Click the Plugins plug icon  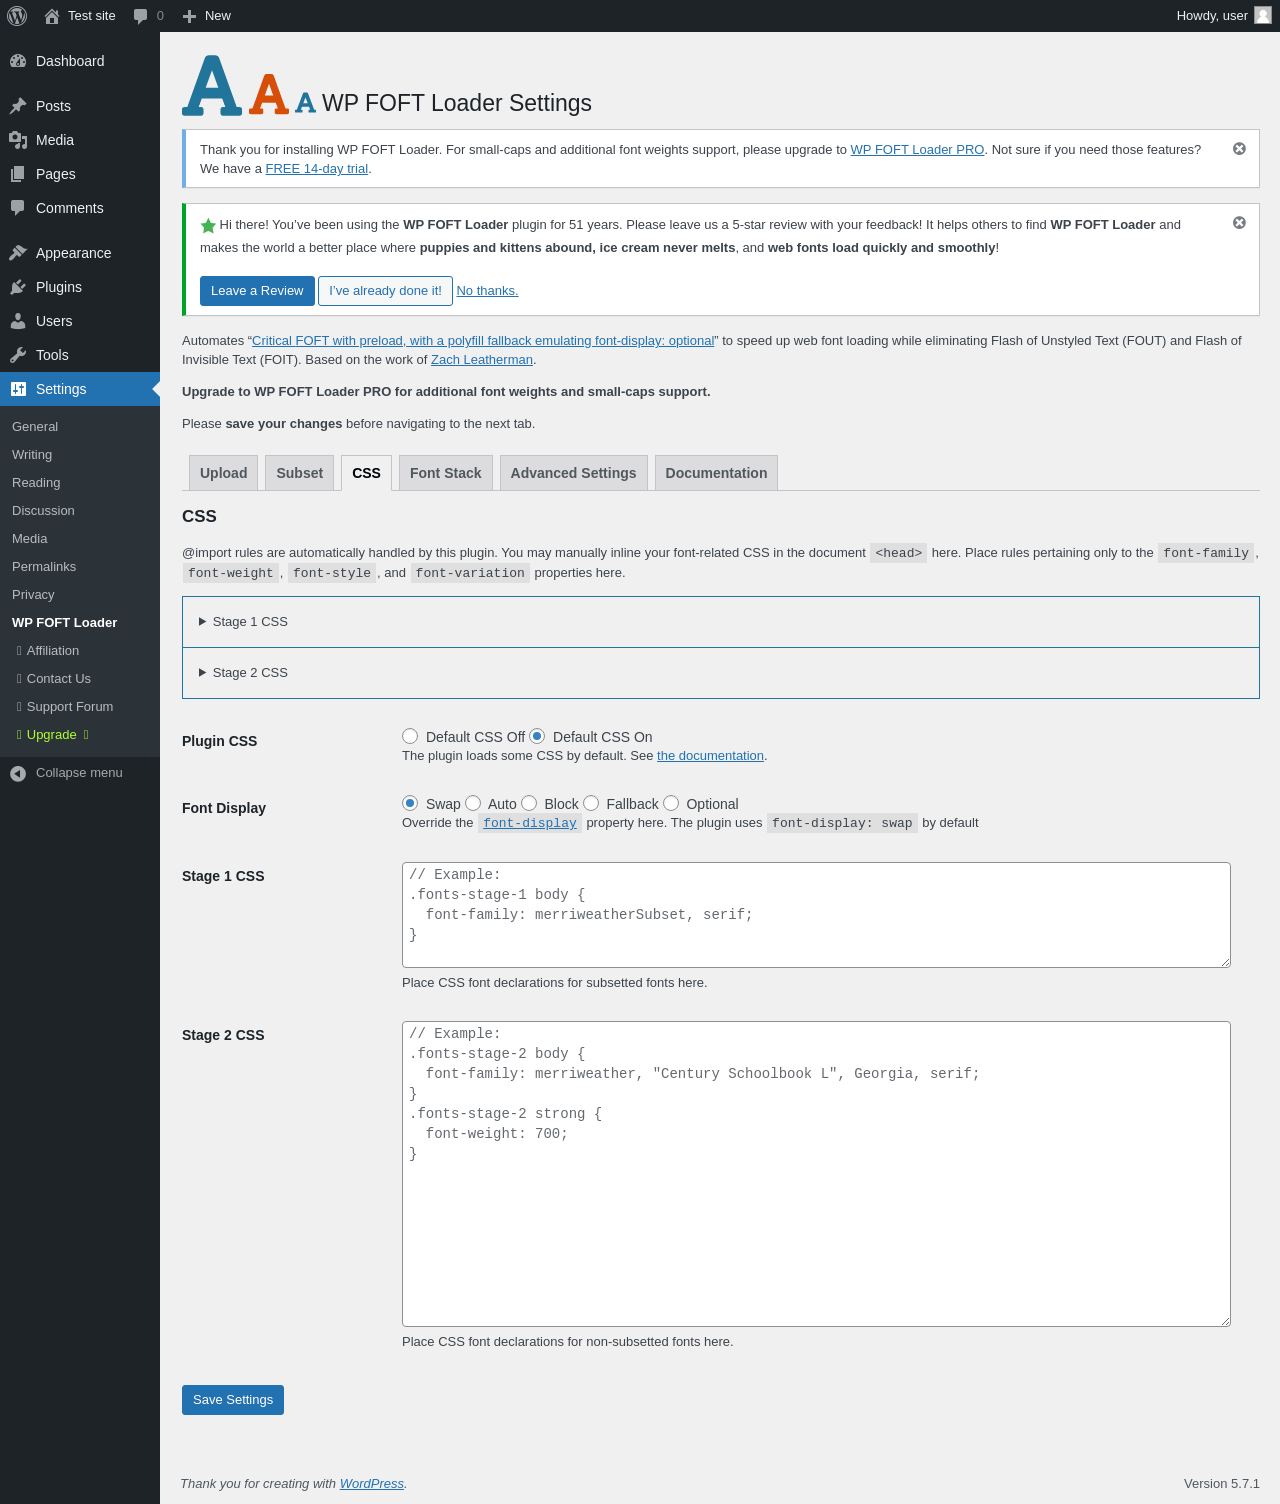point(18,287)
